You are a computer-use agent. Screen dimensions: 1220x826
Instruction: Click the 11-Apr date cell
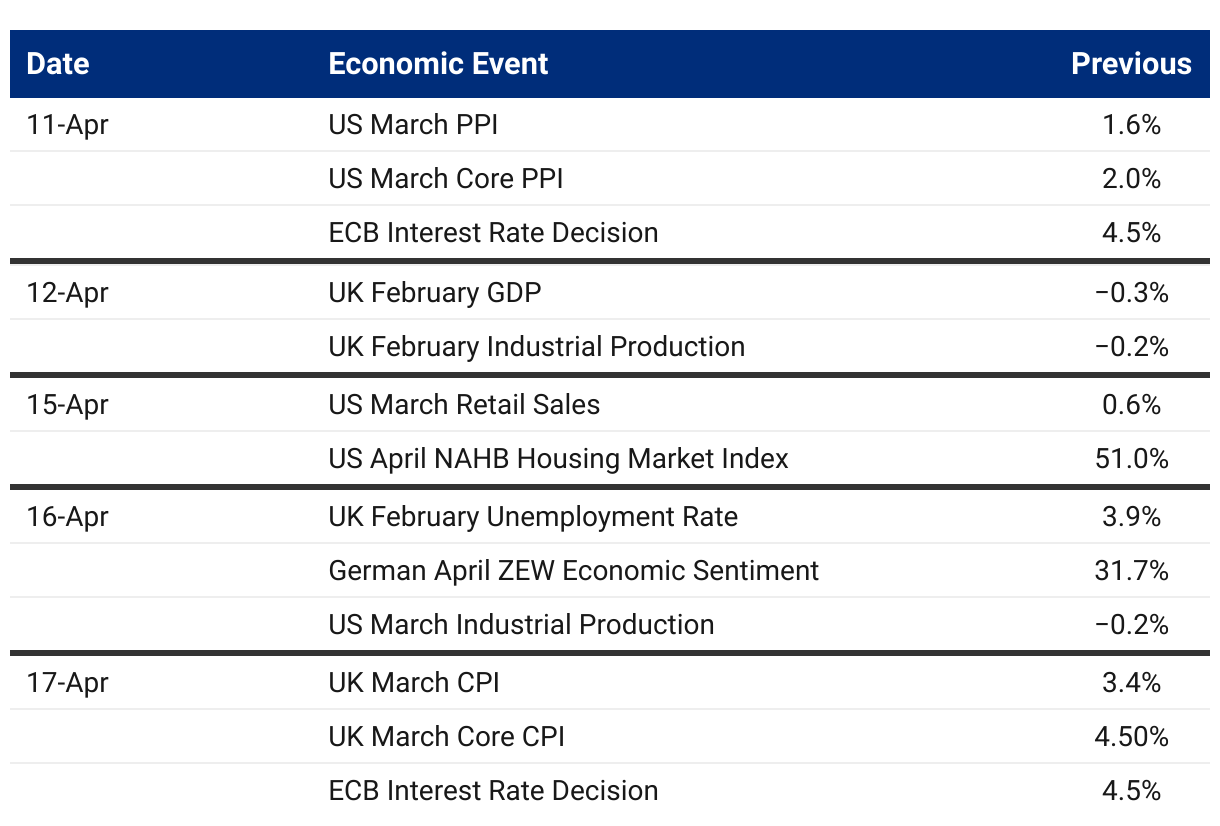point(67,125)
